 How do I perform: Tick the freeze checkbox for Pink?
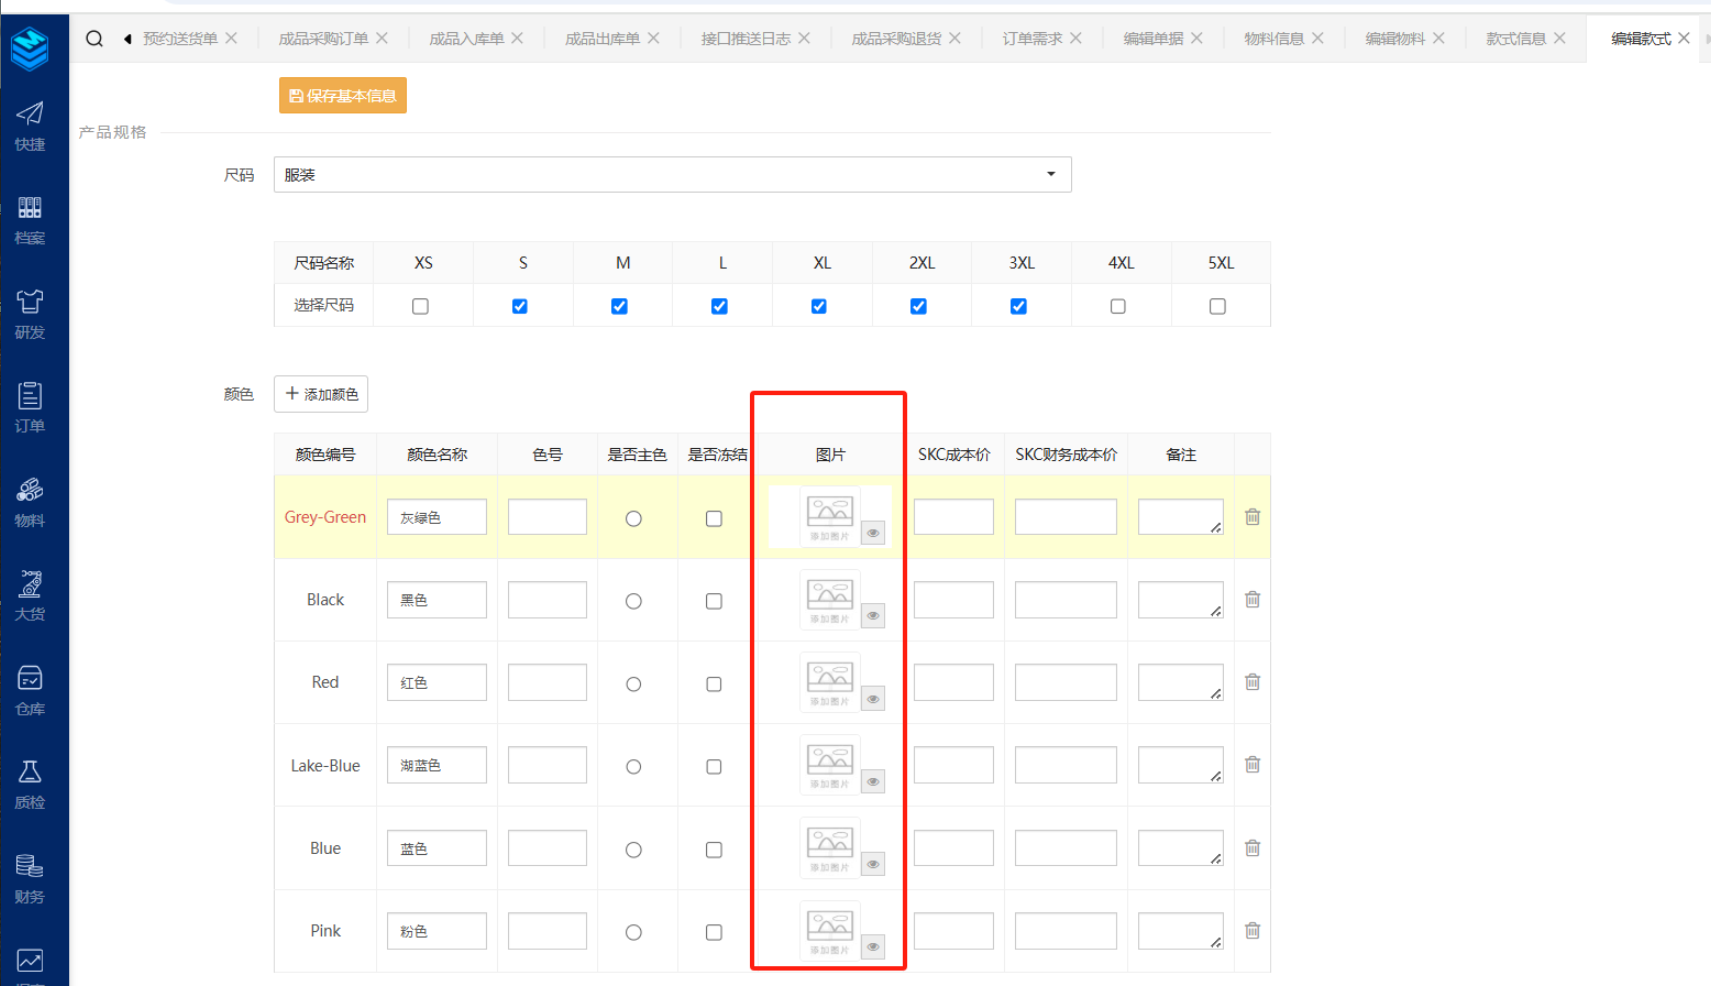click(714, 932)
